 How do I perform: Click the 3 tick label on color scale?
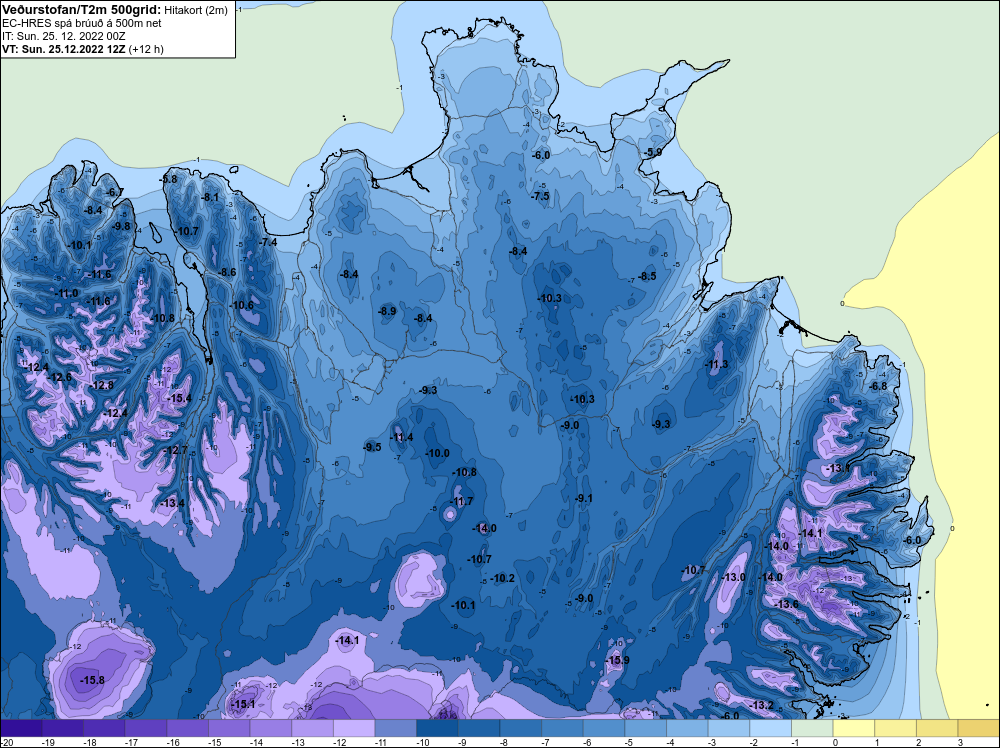(960, 742)
